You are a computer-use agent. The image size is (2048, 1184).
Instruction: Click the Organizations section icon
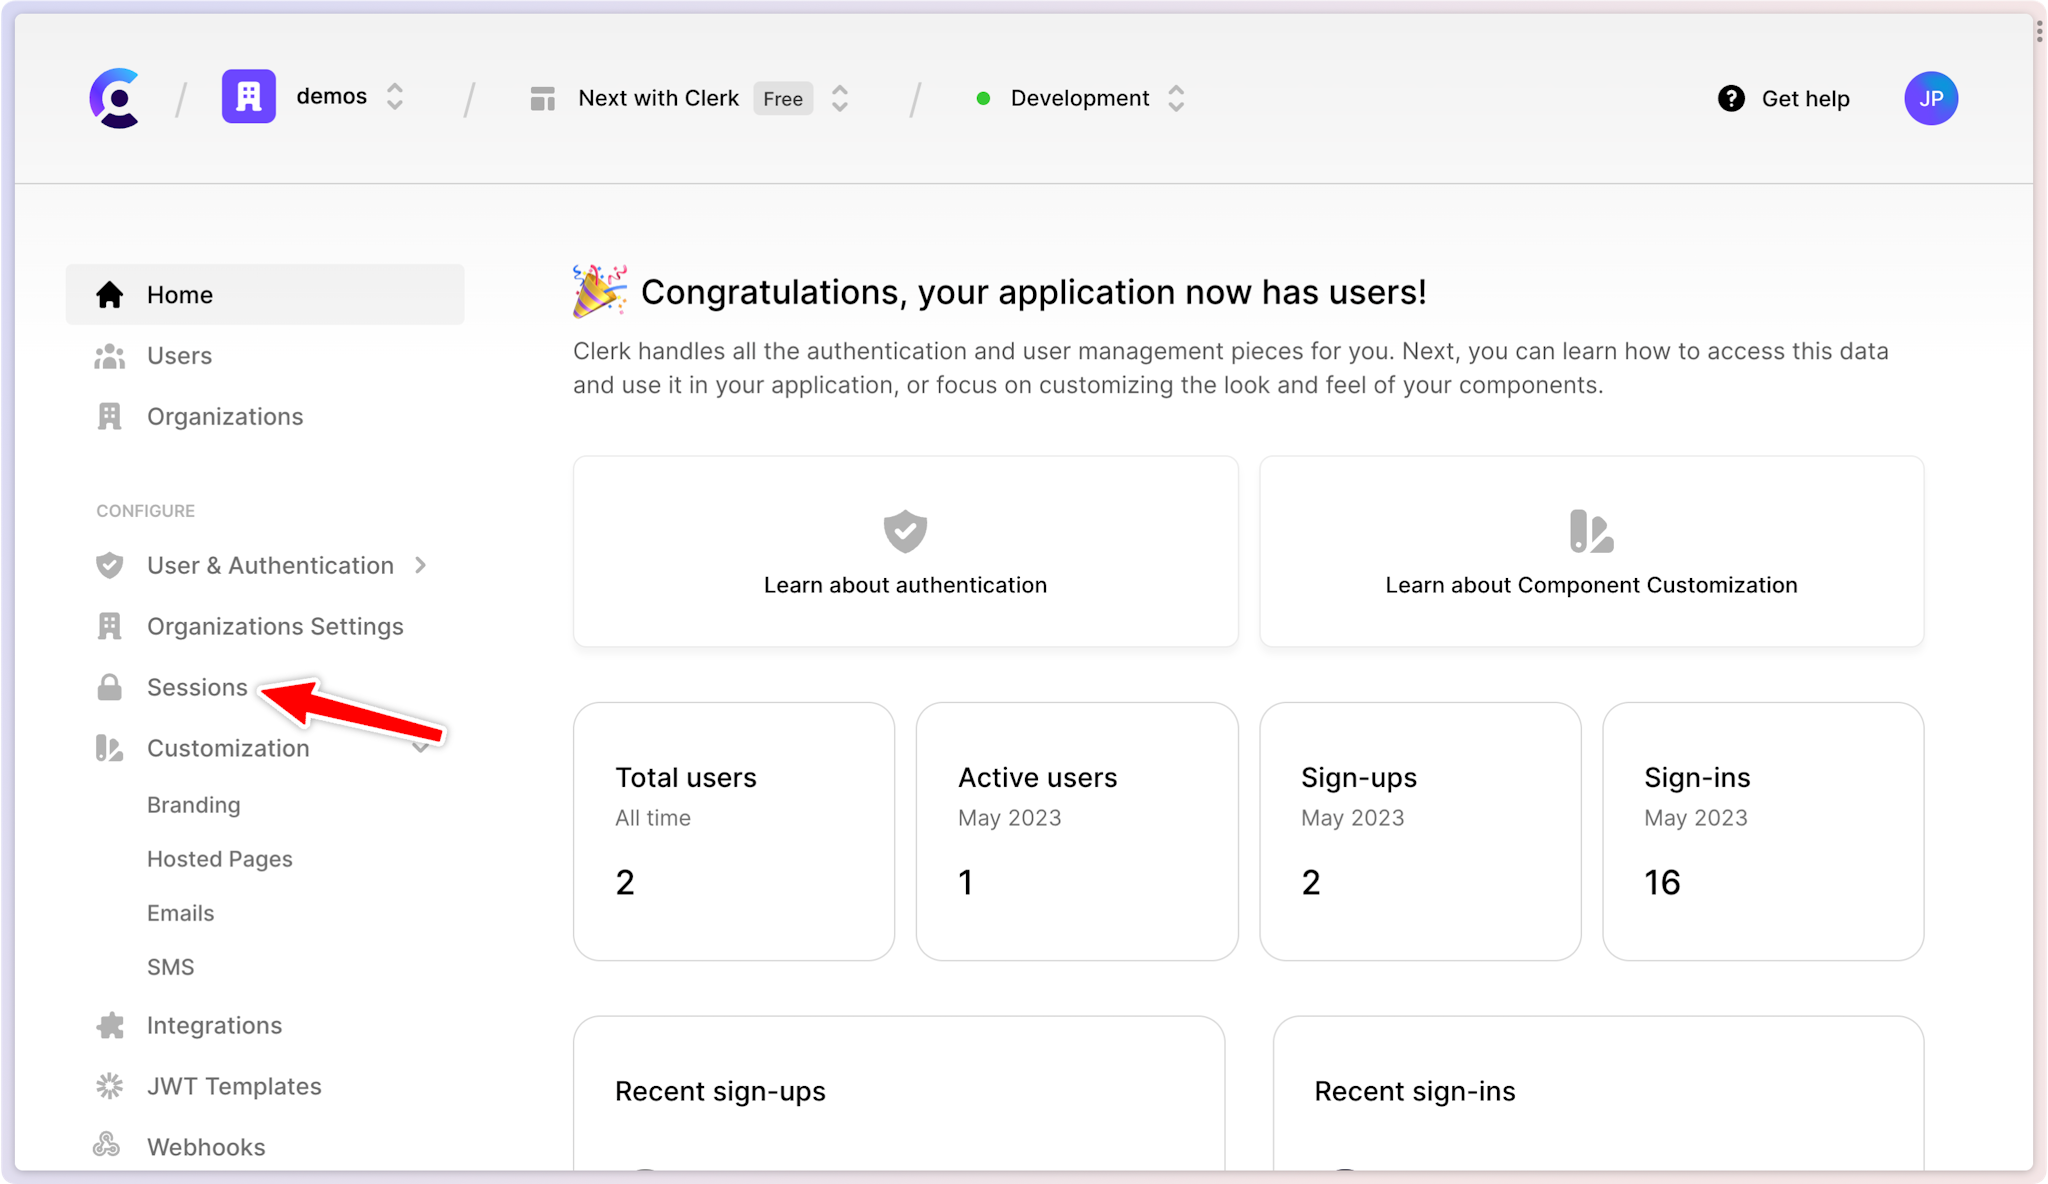[x=110, y=414]
